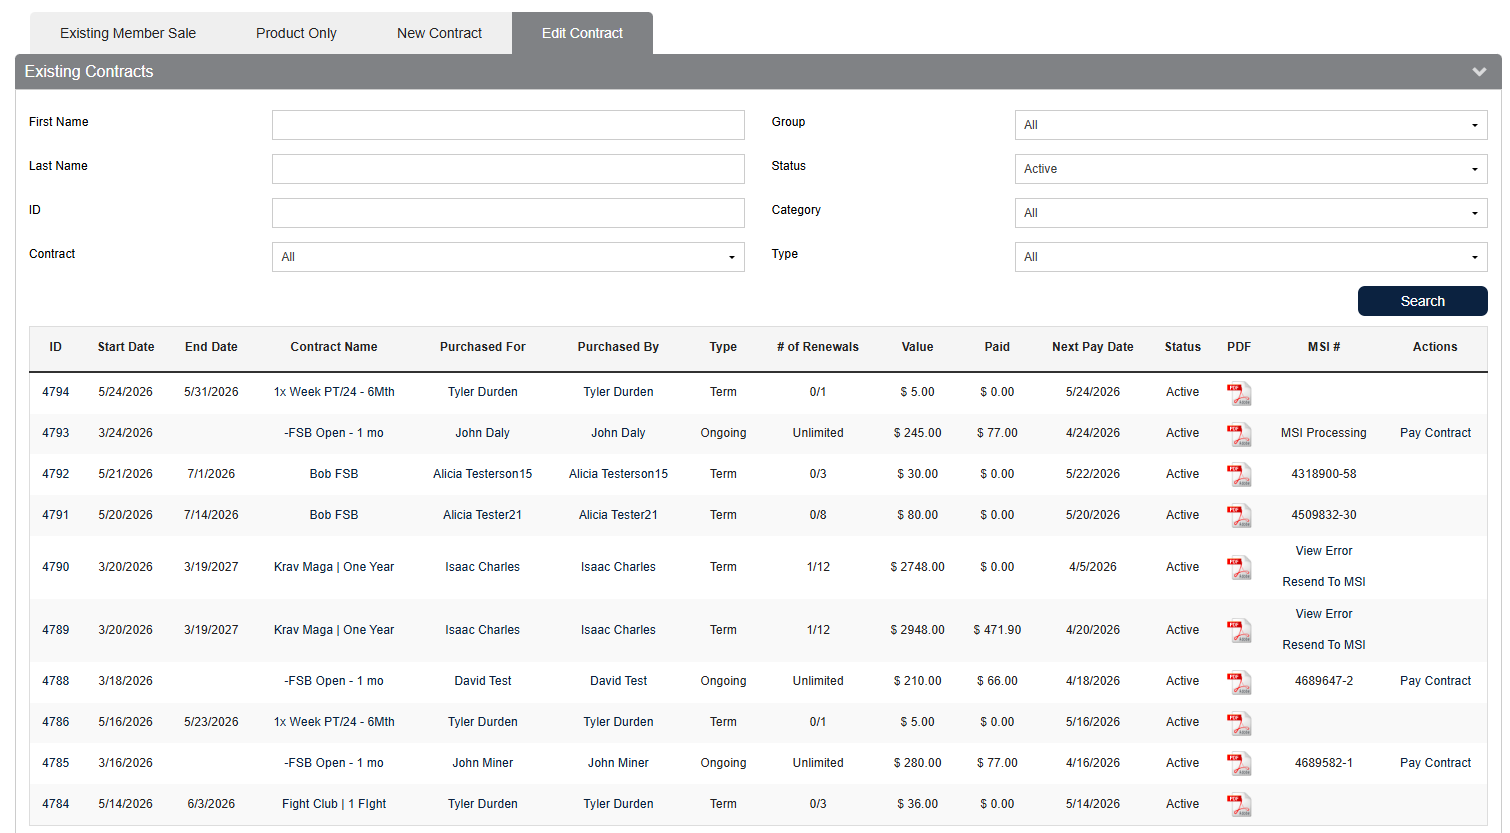Click Pay Contract for John Daly

(x=1435, y=433)
